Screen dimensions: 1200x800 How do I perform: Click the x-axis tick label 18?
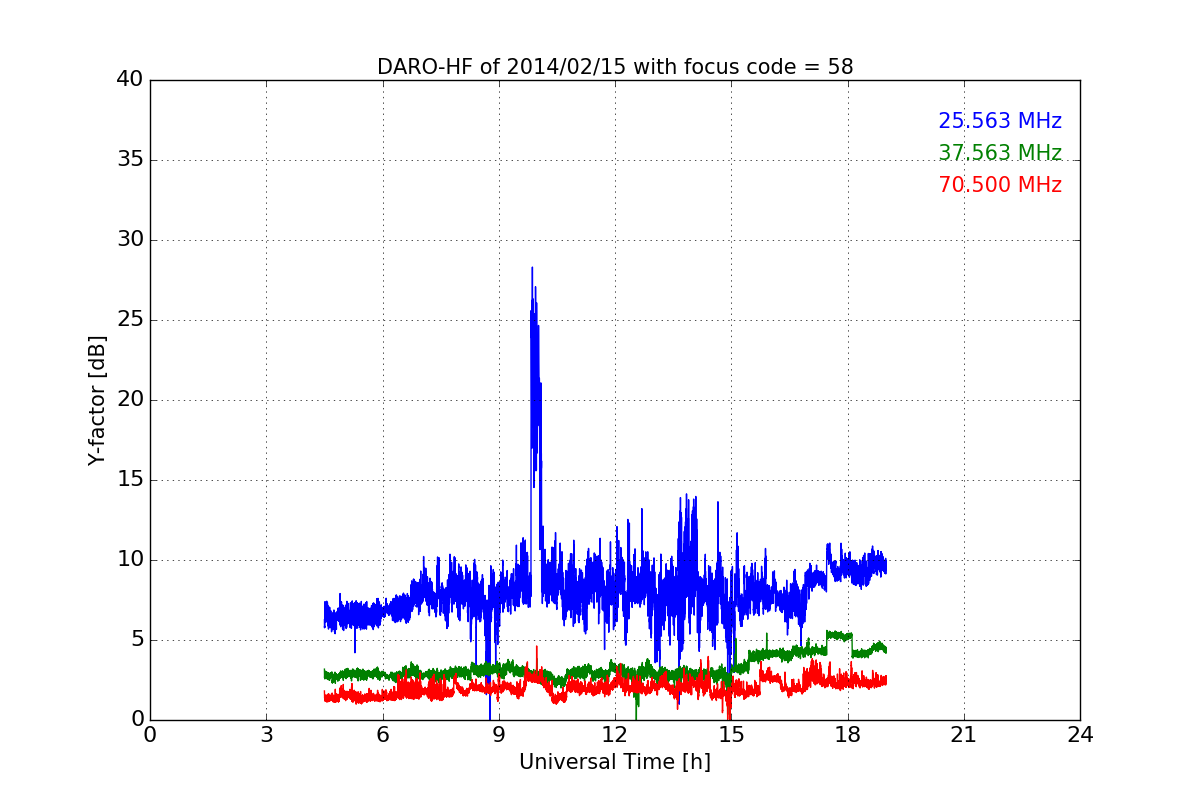click(x=848, y=735)
